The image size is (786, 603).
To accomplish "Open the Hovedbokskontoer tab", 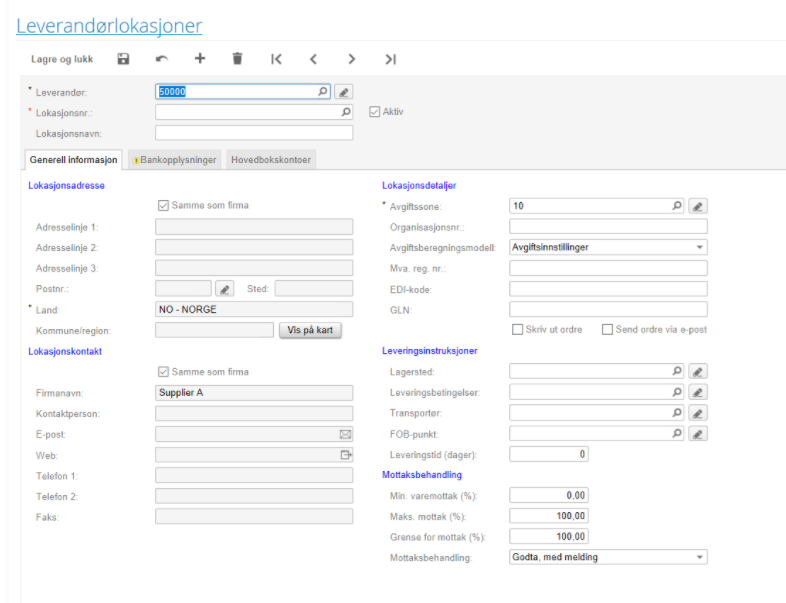I will click(x=271, y=160).
